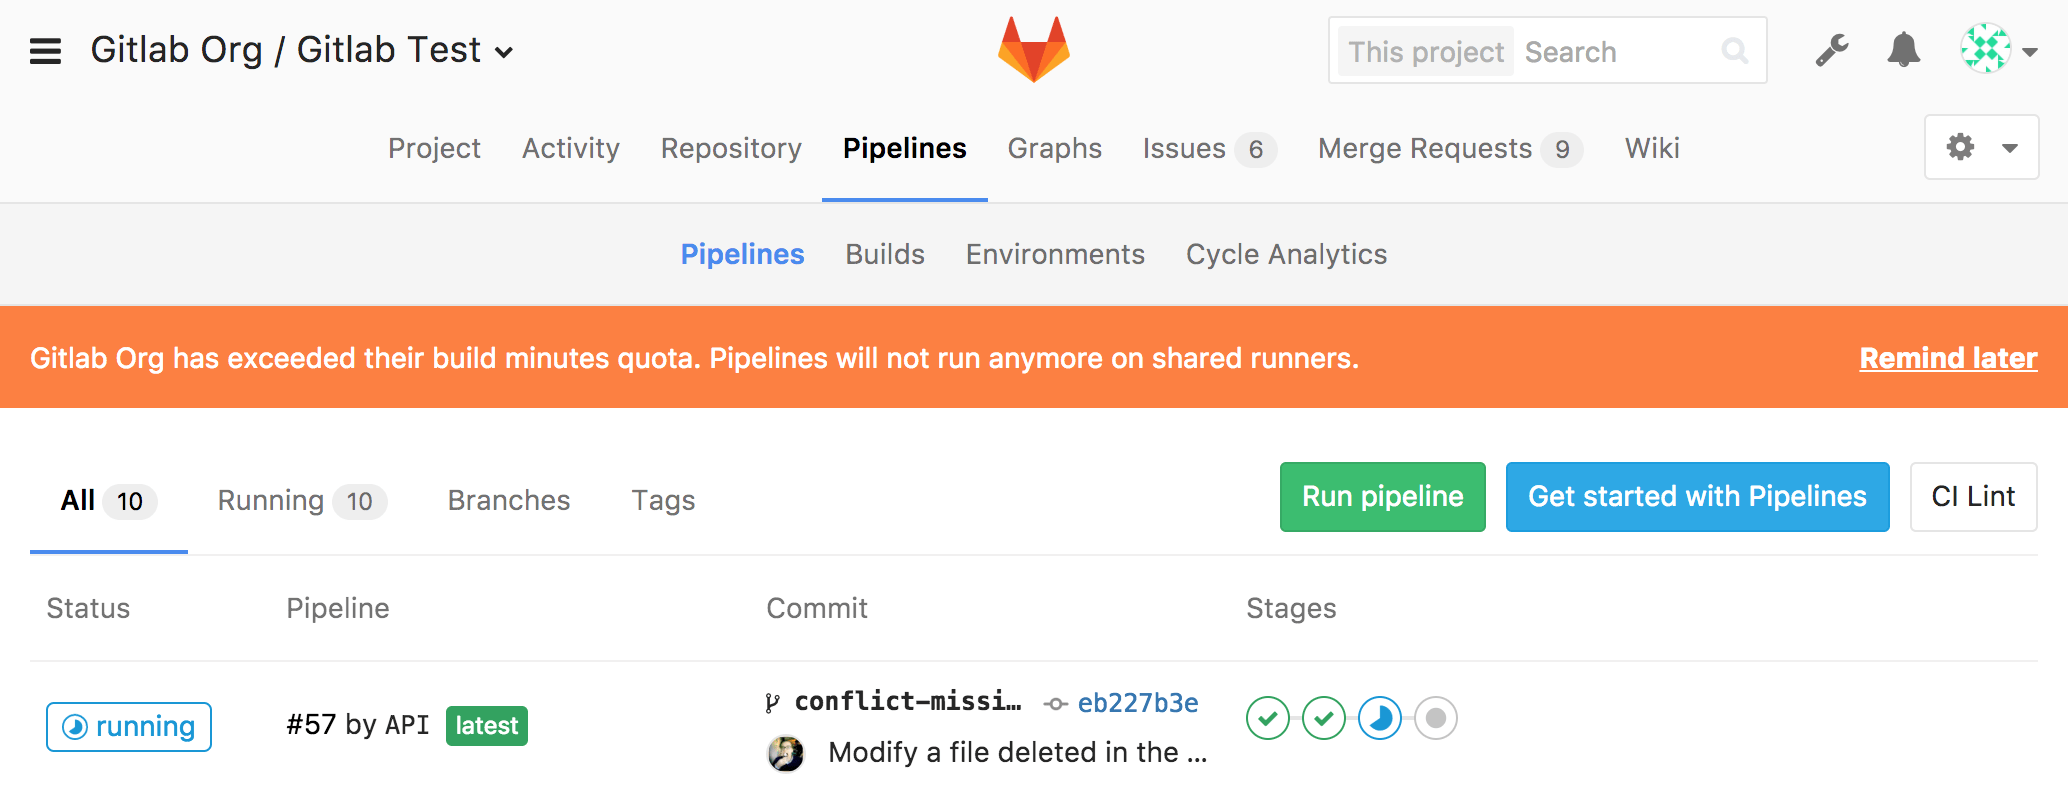
Task: Open commit message 'Modify a file deleted'
Action: tap(1018, 752)
